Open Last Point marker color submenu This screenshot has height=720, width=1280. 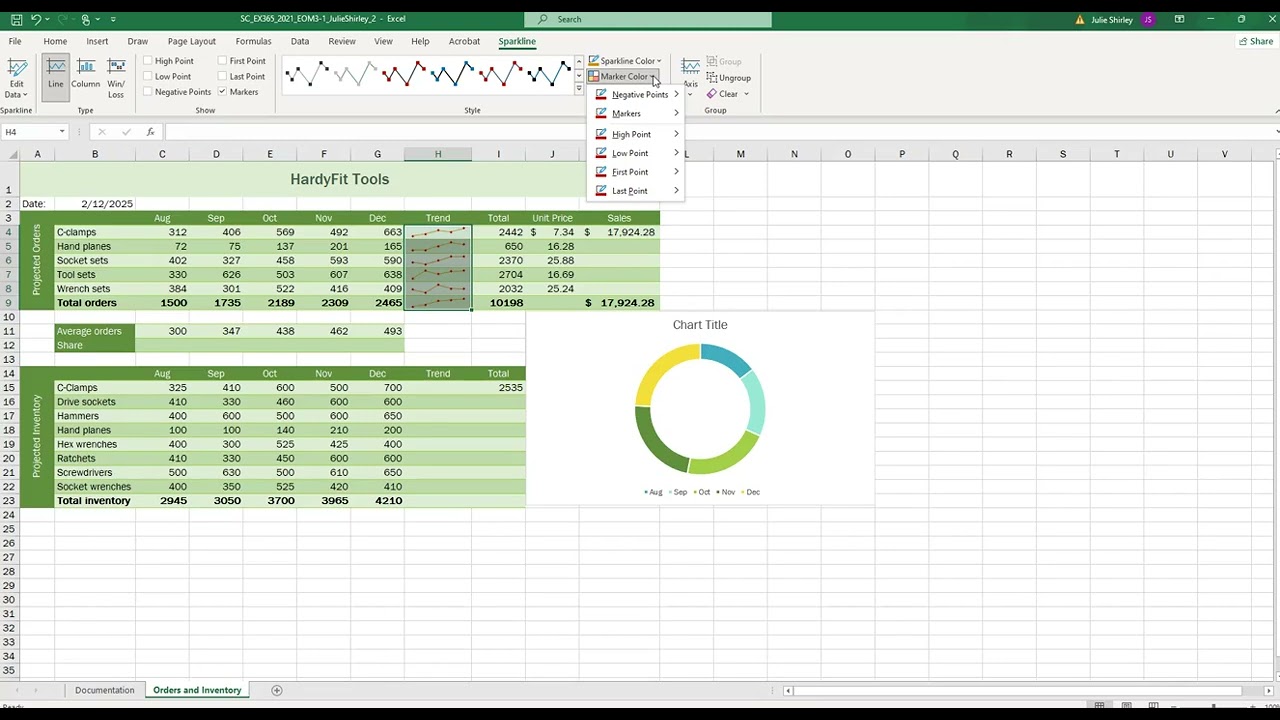click(x=637, y=191)
